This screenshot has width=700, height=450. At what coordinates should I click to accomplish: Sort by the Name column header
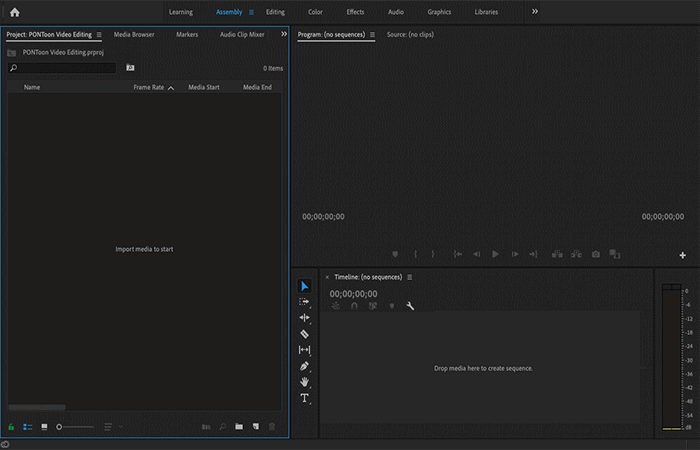tap(32, 87)
